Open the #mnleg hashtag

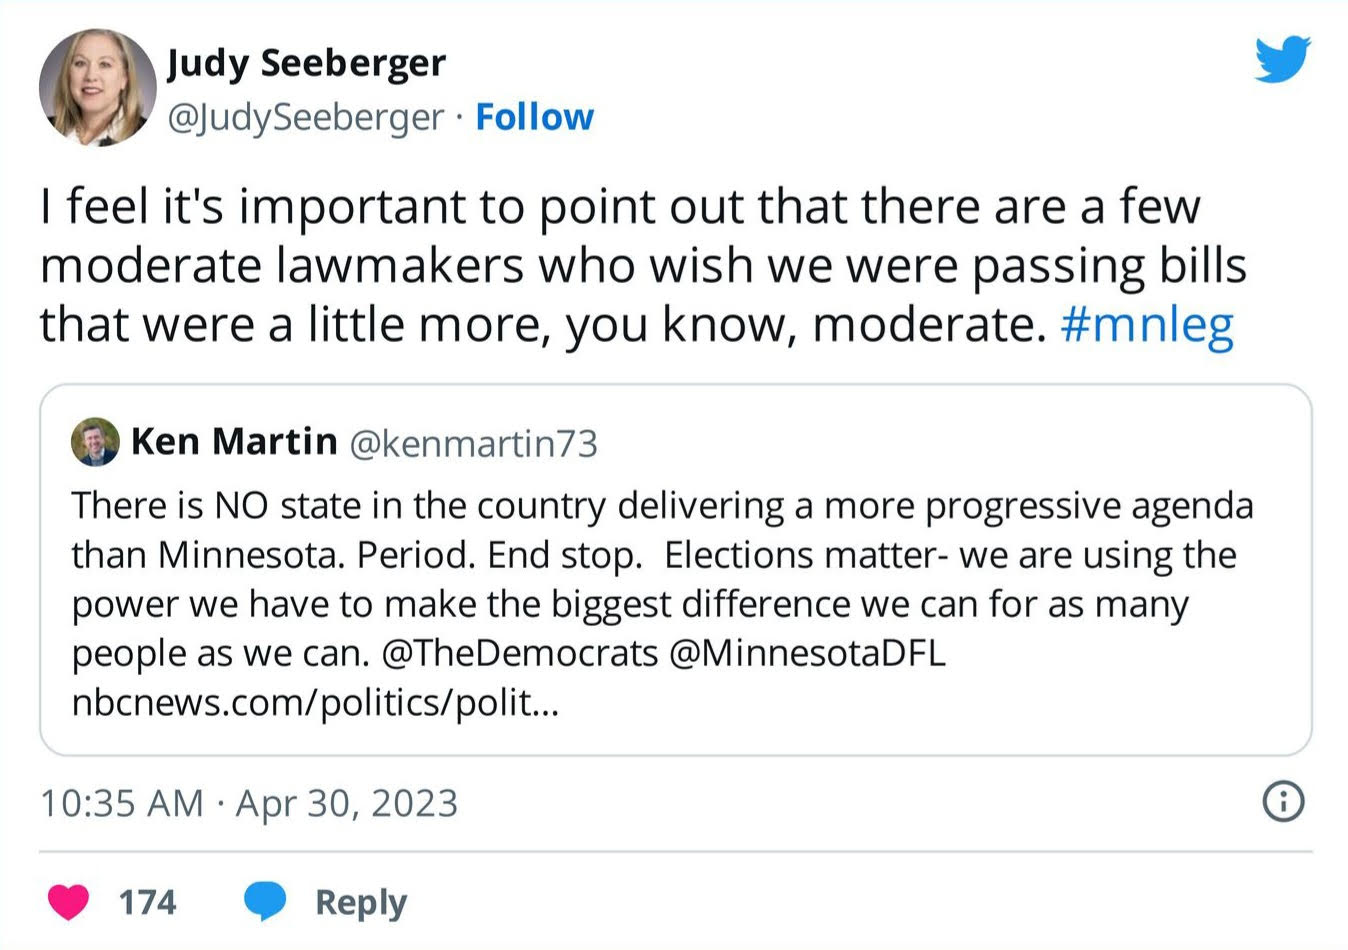(1147, 325)
